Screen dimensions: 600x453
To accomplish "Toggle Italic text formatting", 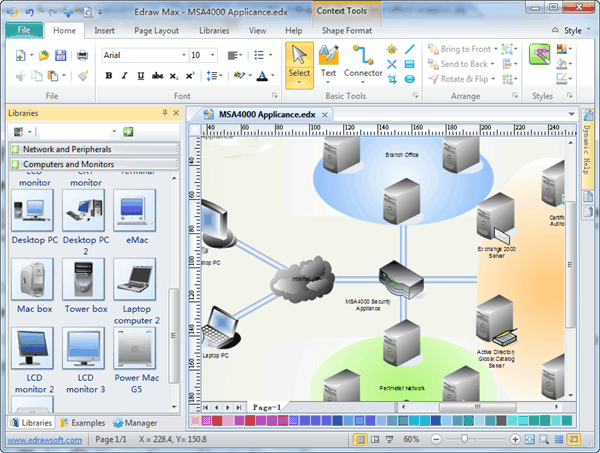I will pos(124,75).
